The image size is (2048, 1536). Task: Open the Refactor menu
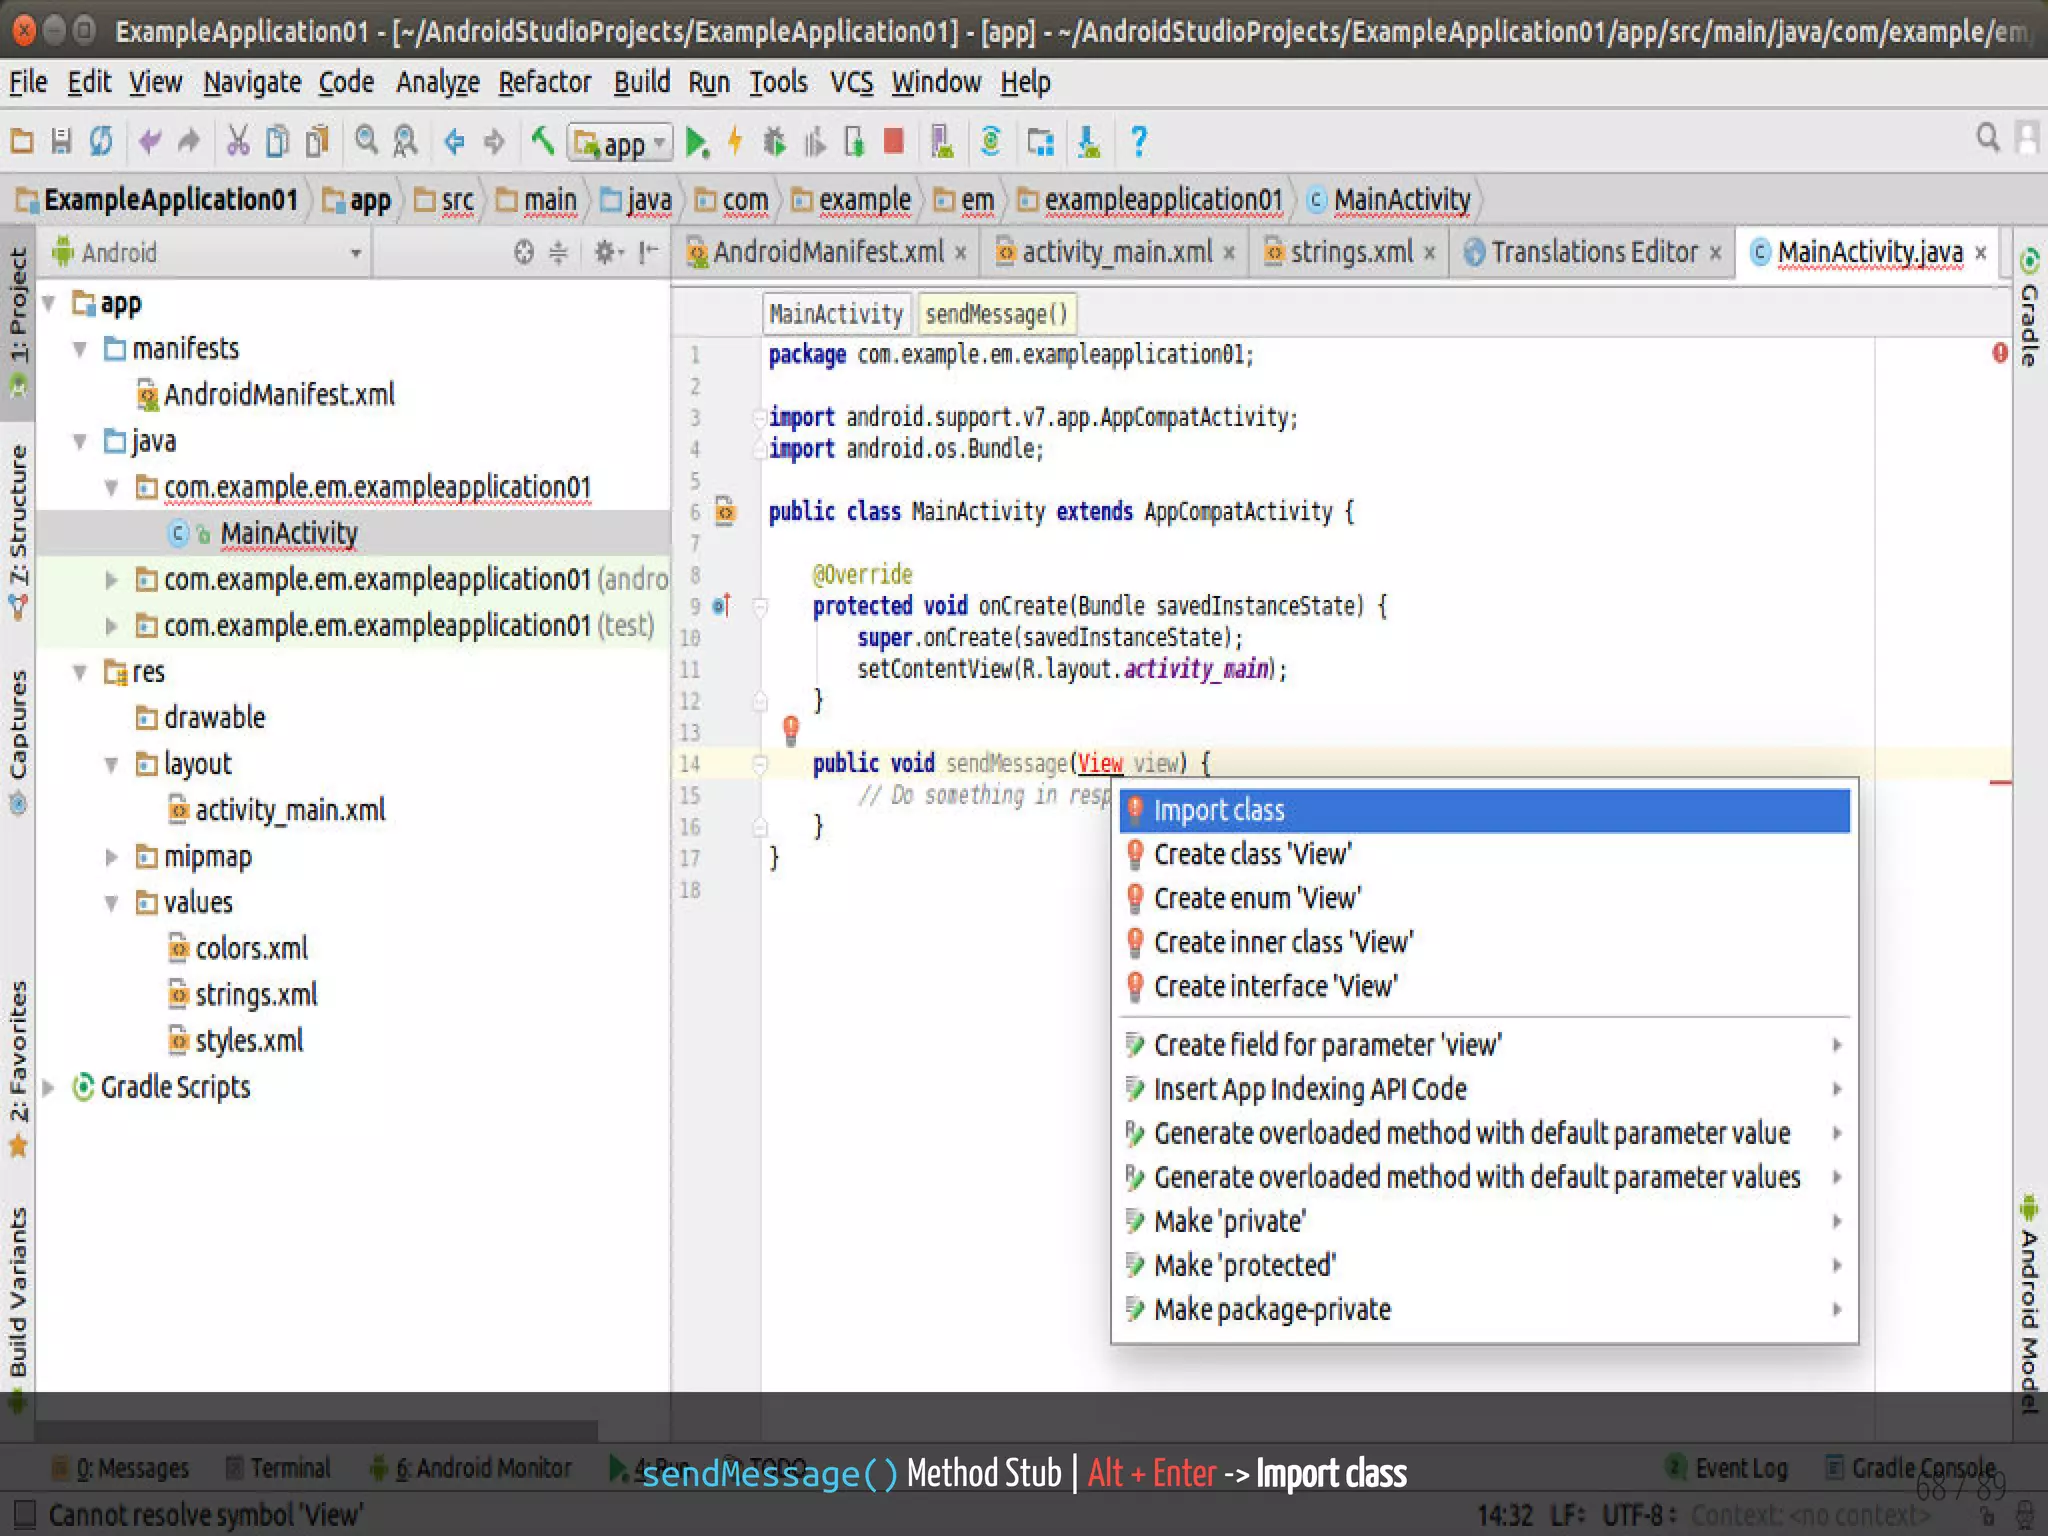(545, 82)
